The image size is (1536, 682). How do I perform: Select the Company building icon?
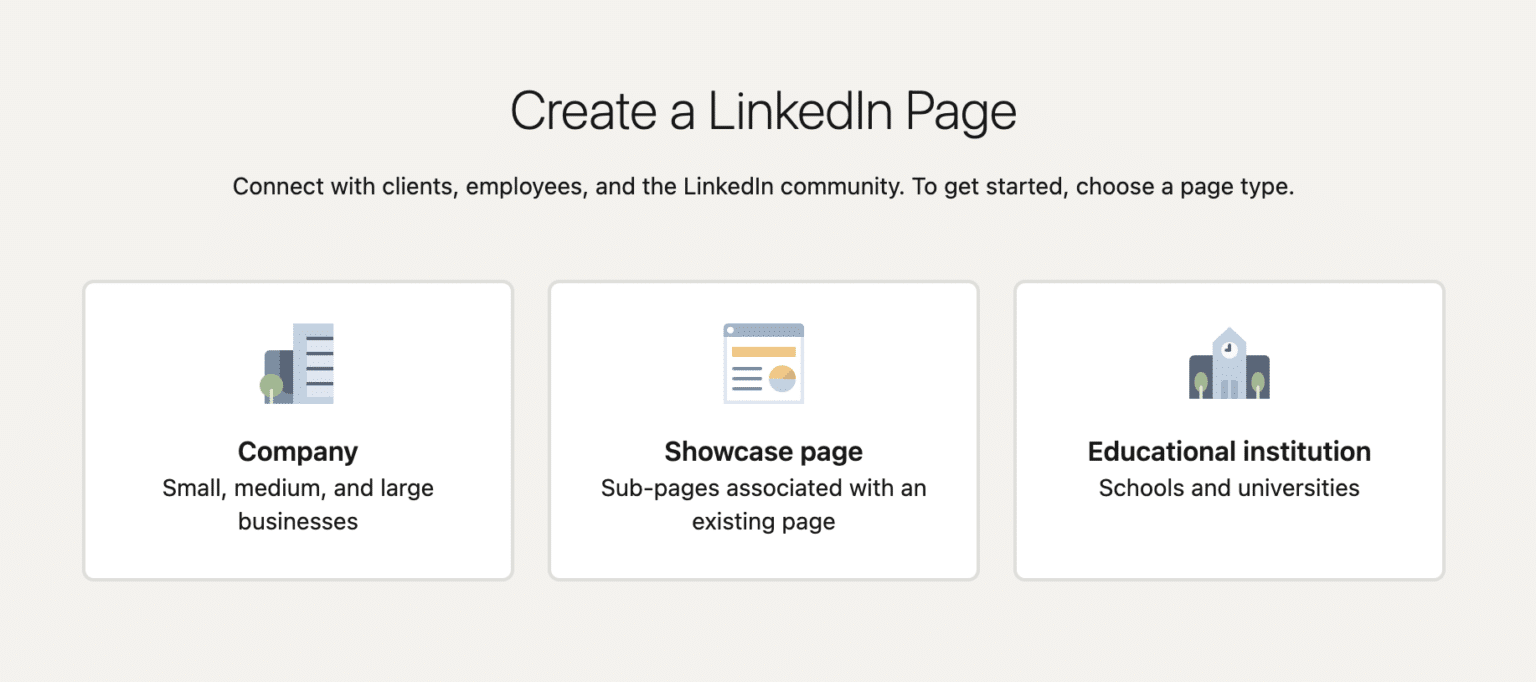[x=297, y=364]
